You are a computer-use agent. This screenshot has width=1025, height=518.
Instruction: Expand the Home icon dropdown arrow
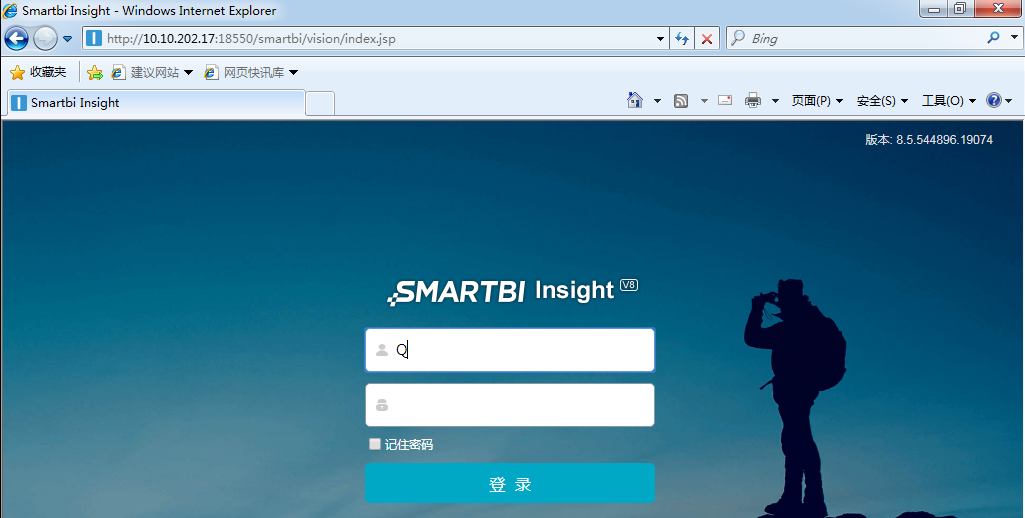658,101
